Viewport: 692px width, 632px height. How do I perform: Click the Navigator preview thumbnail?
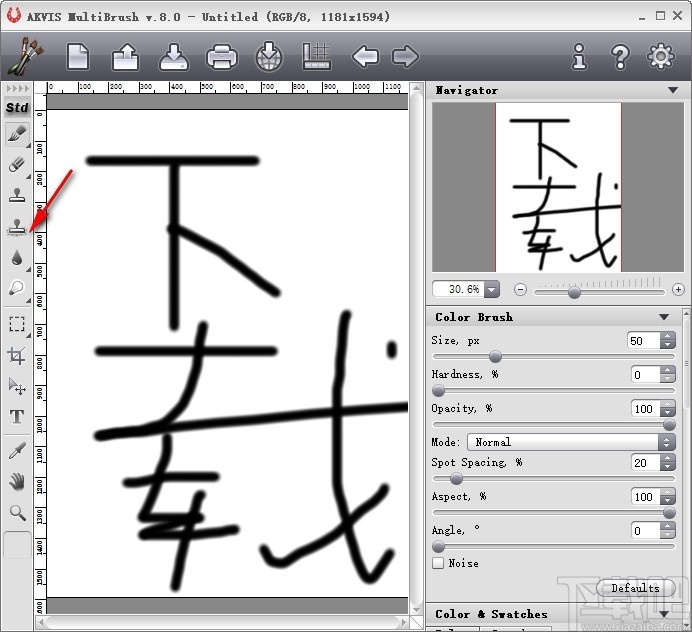click(558, 187)
